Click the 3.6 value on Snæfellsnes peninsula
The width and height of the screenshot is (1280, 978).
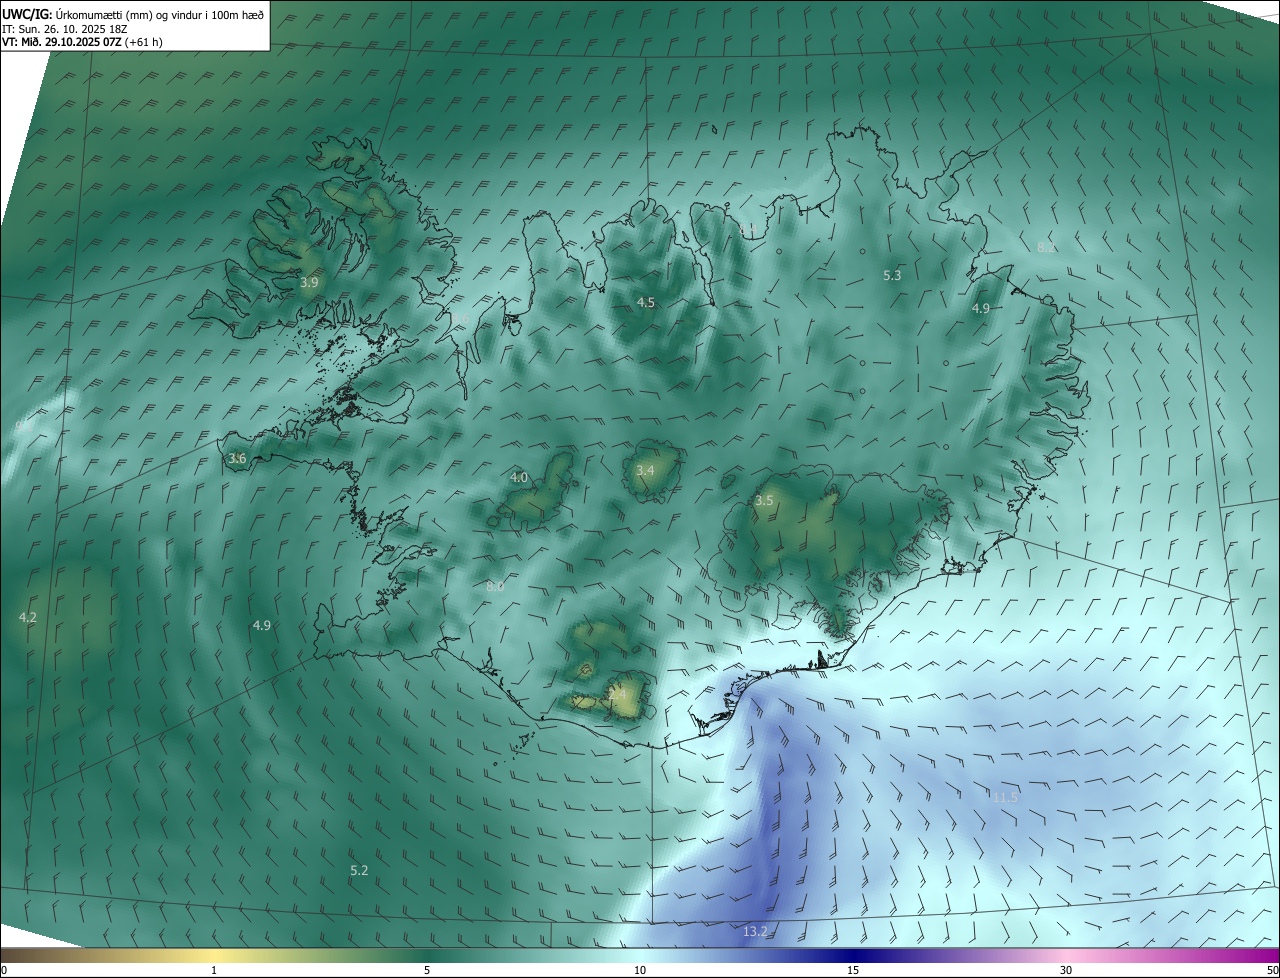237,458
